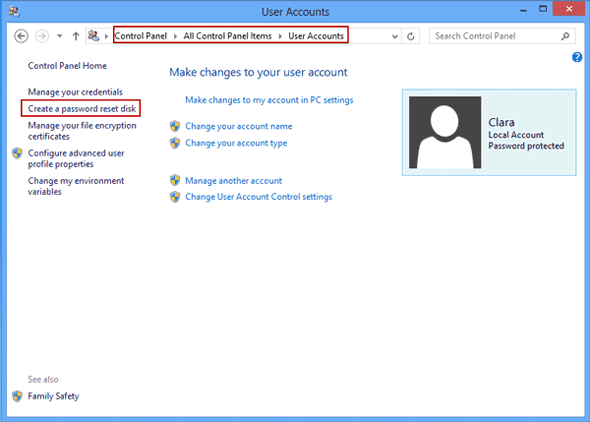590x422 pixels.
Task: Click the Forward navigation arrow
Action: click(42, 36)
